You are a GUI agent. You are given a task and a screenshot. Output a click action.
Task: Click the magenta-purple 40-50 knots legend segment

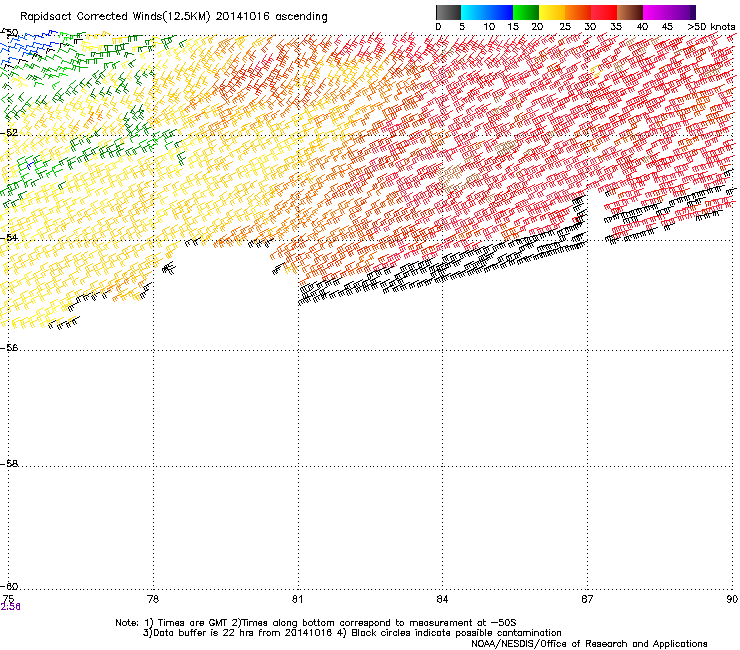click(x=669, y=12)
